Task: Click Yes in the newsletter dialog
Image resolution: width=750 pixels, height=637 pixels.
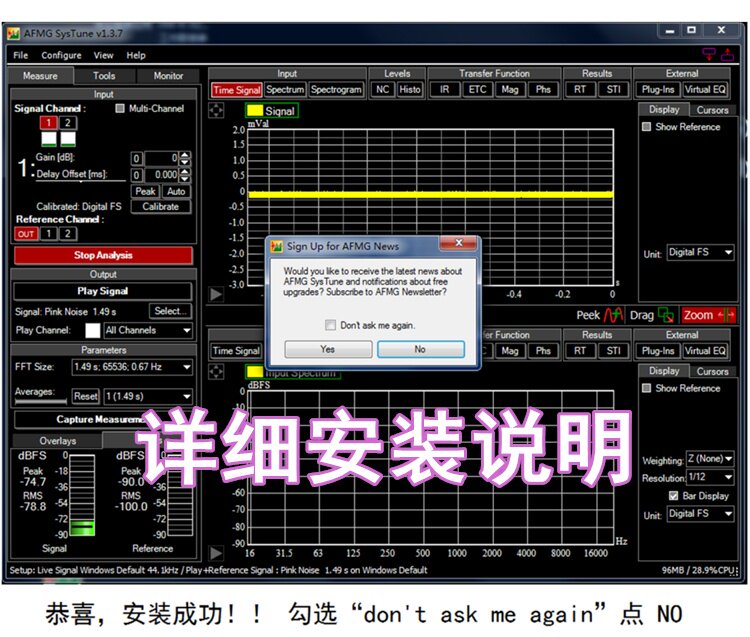Action: 328,349
